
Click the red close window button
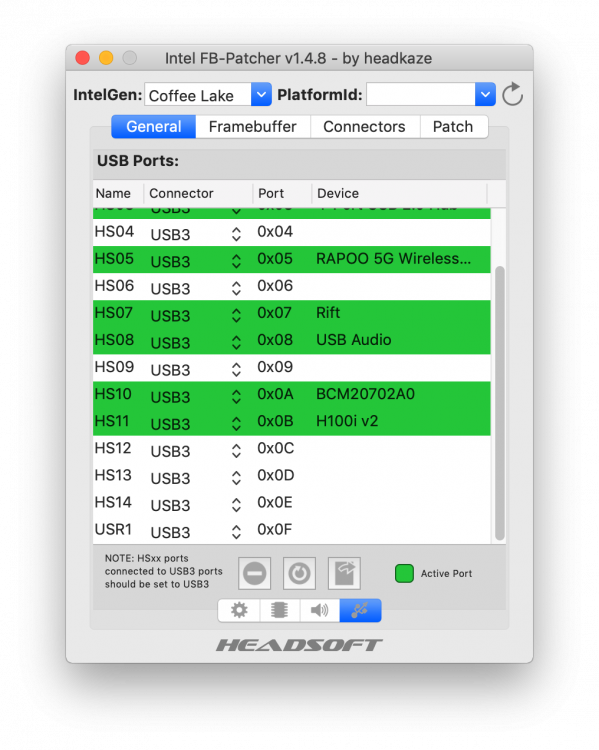[82, 58]
